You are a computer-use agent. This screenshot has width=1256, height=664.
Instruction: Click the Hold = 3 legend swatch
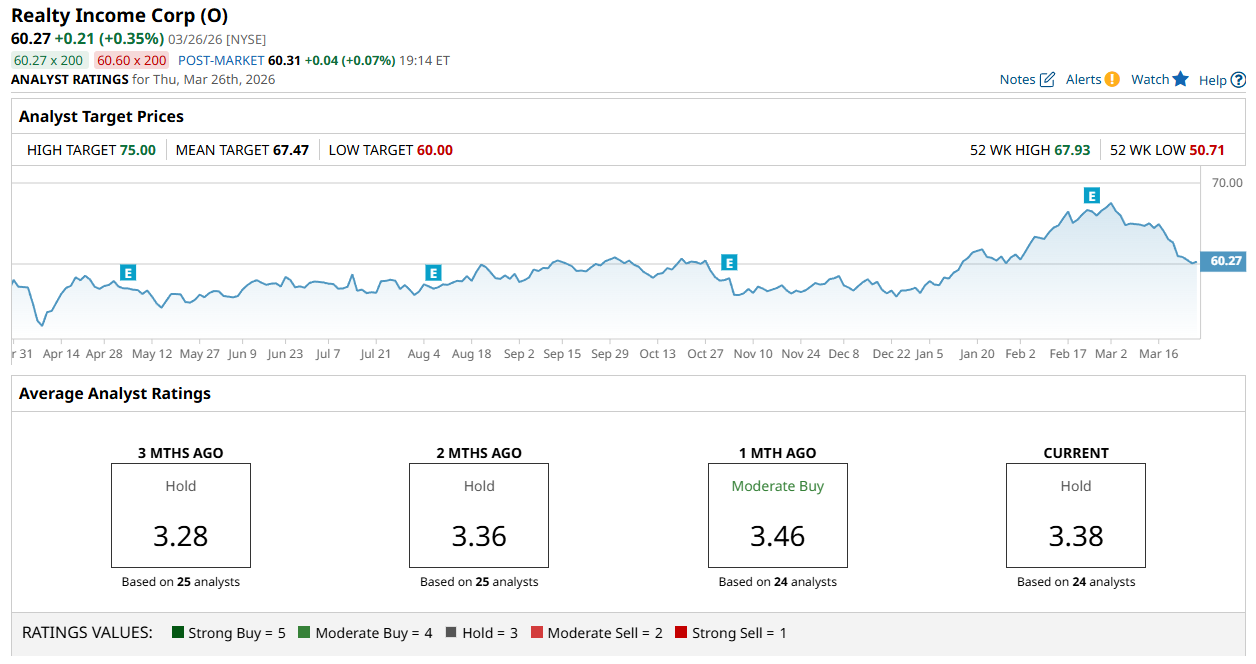451,633
